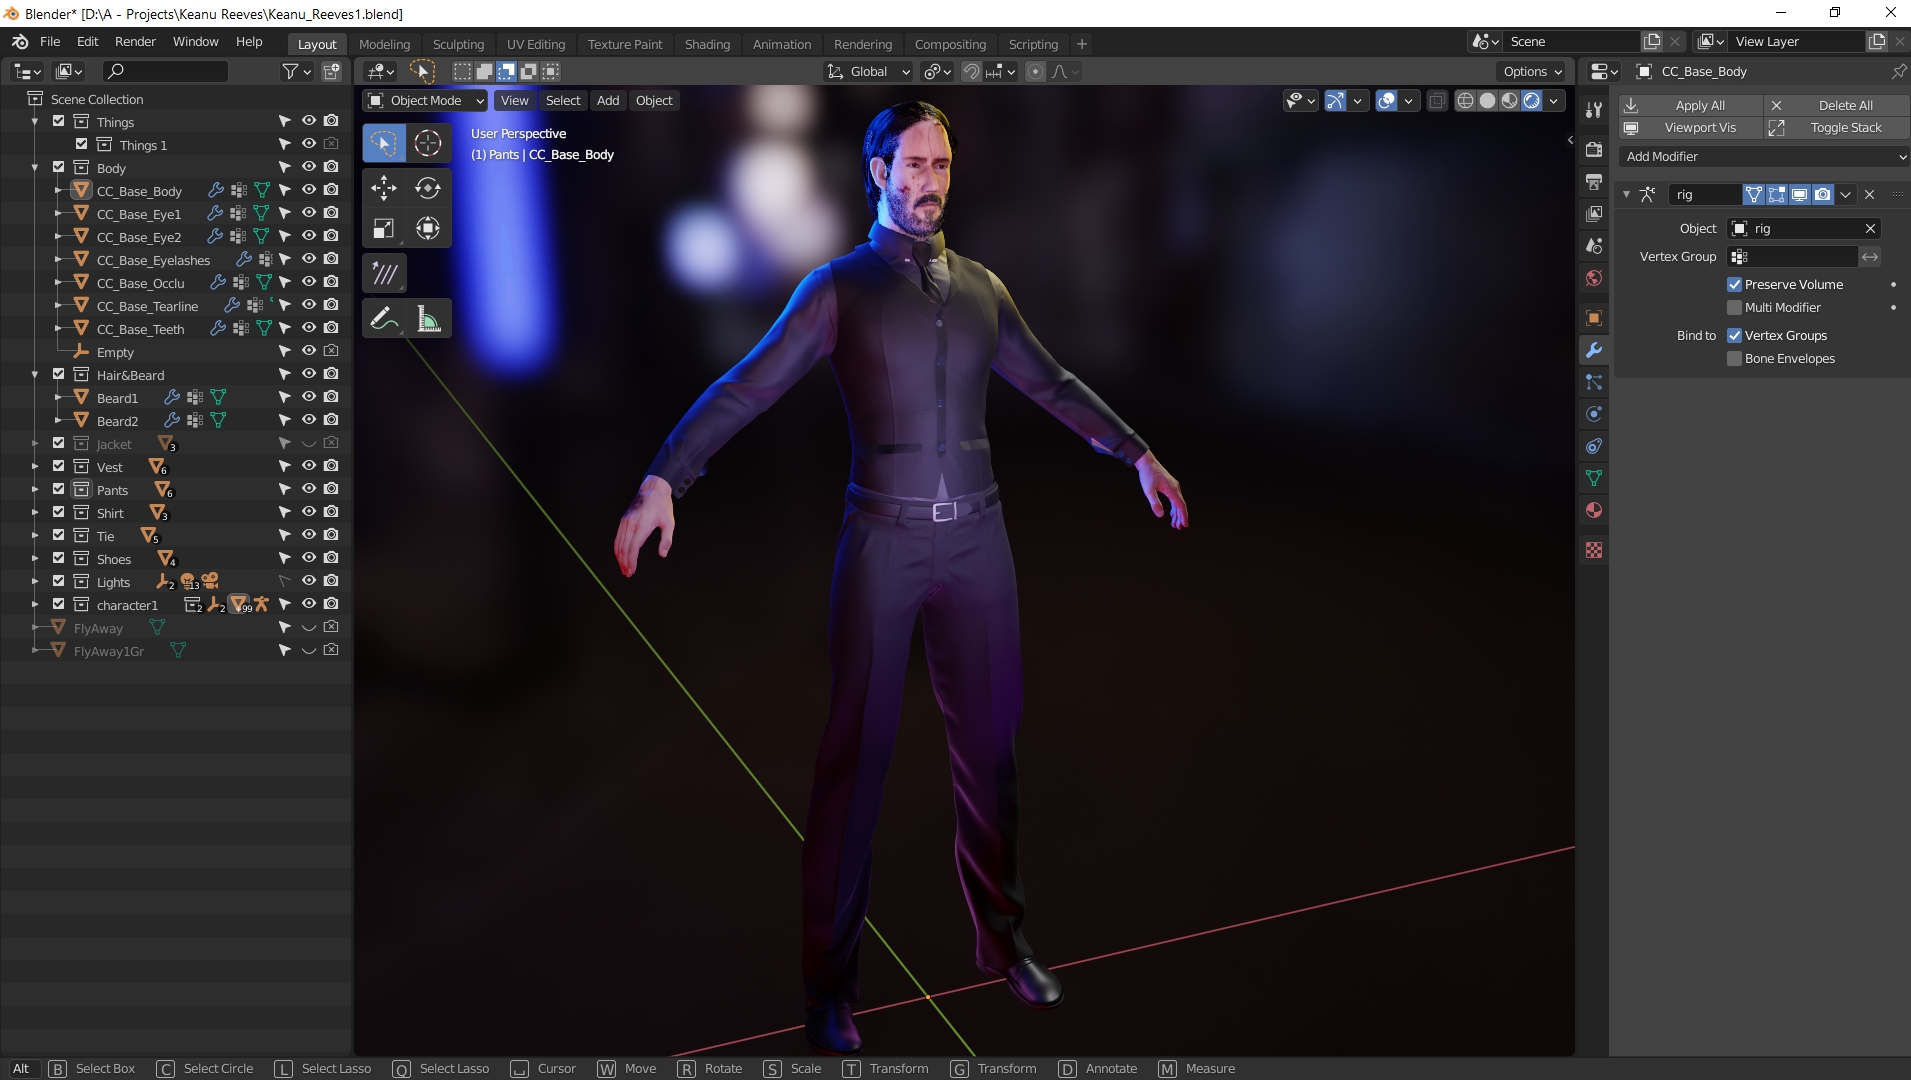Open the Texture properties tab
The width and height of the screenshot is (1911, 1080).
[1594, 550]
